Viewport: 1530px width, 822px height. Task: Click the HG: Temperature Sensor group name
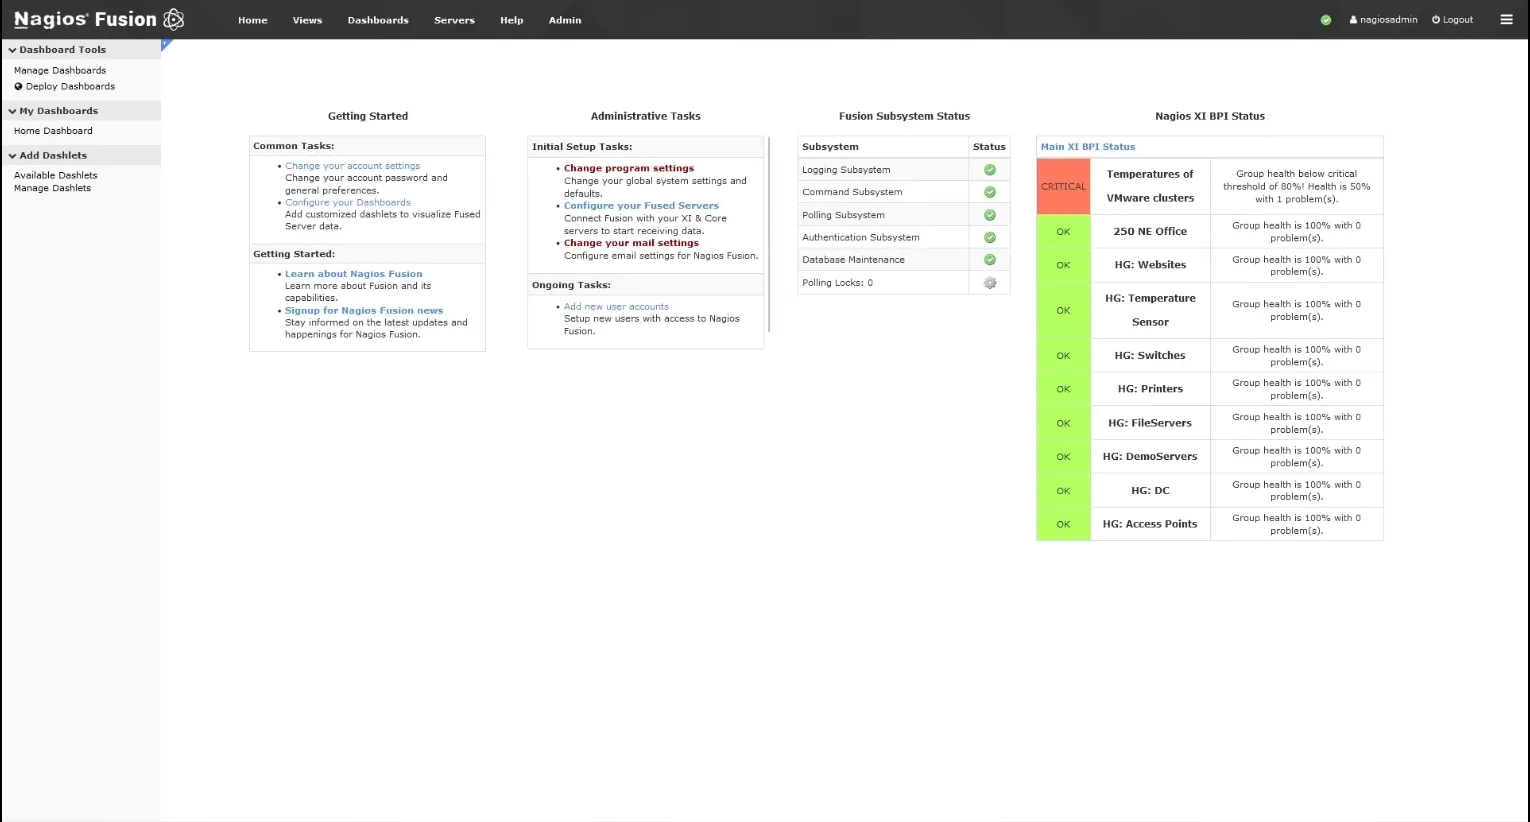[x=1150, y=310]
